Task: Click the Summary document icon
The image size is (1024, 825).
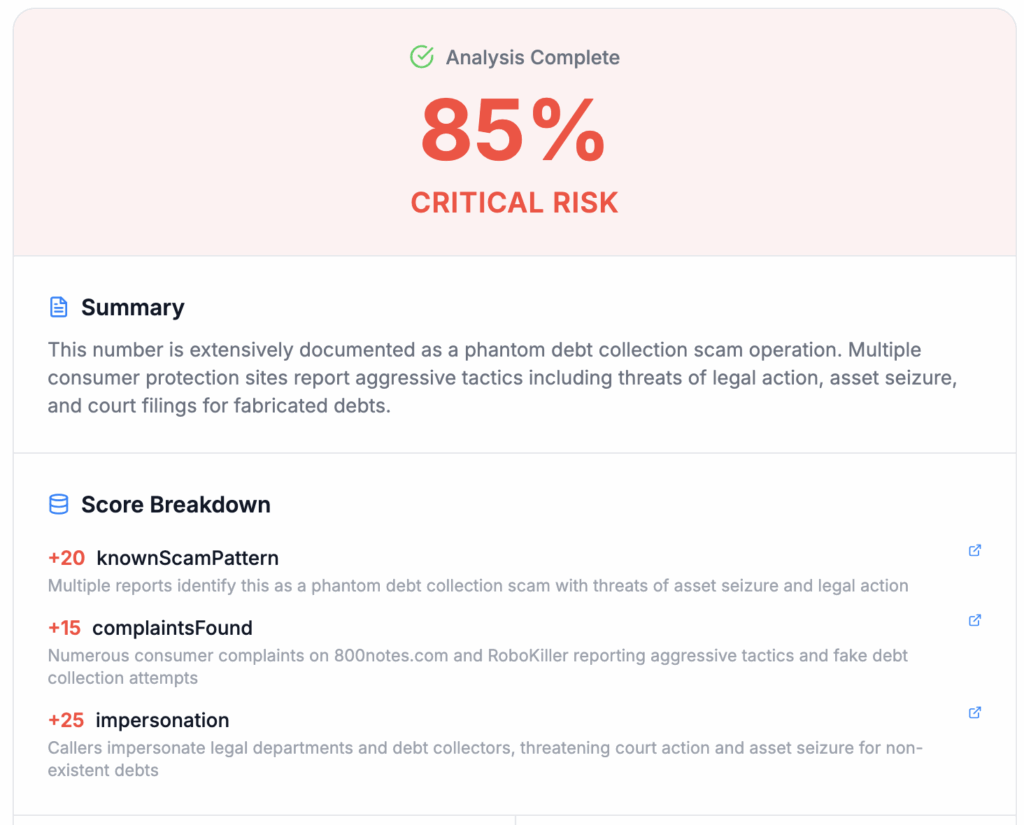Action: (x=59, y=307)
